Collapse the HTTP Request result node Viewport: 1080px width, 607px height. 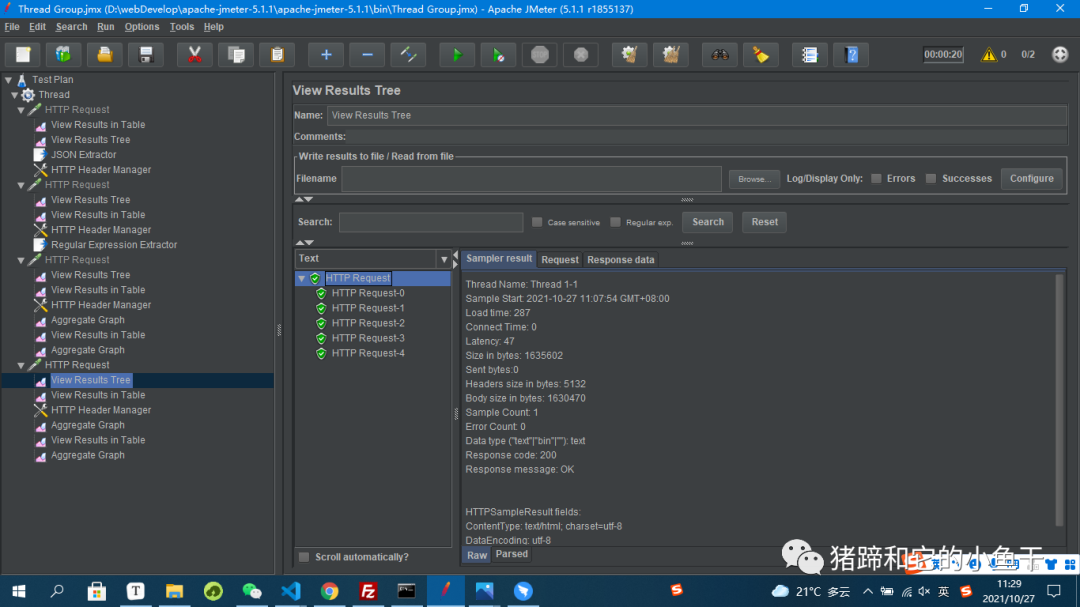point(302,278)
